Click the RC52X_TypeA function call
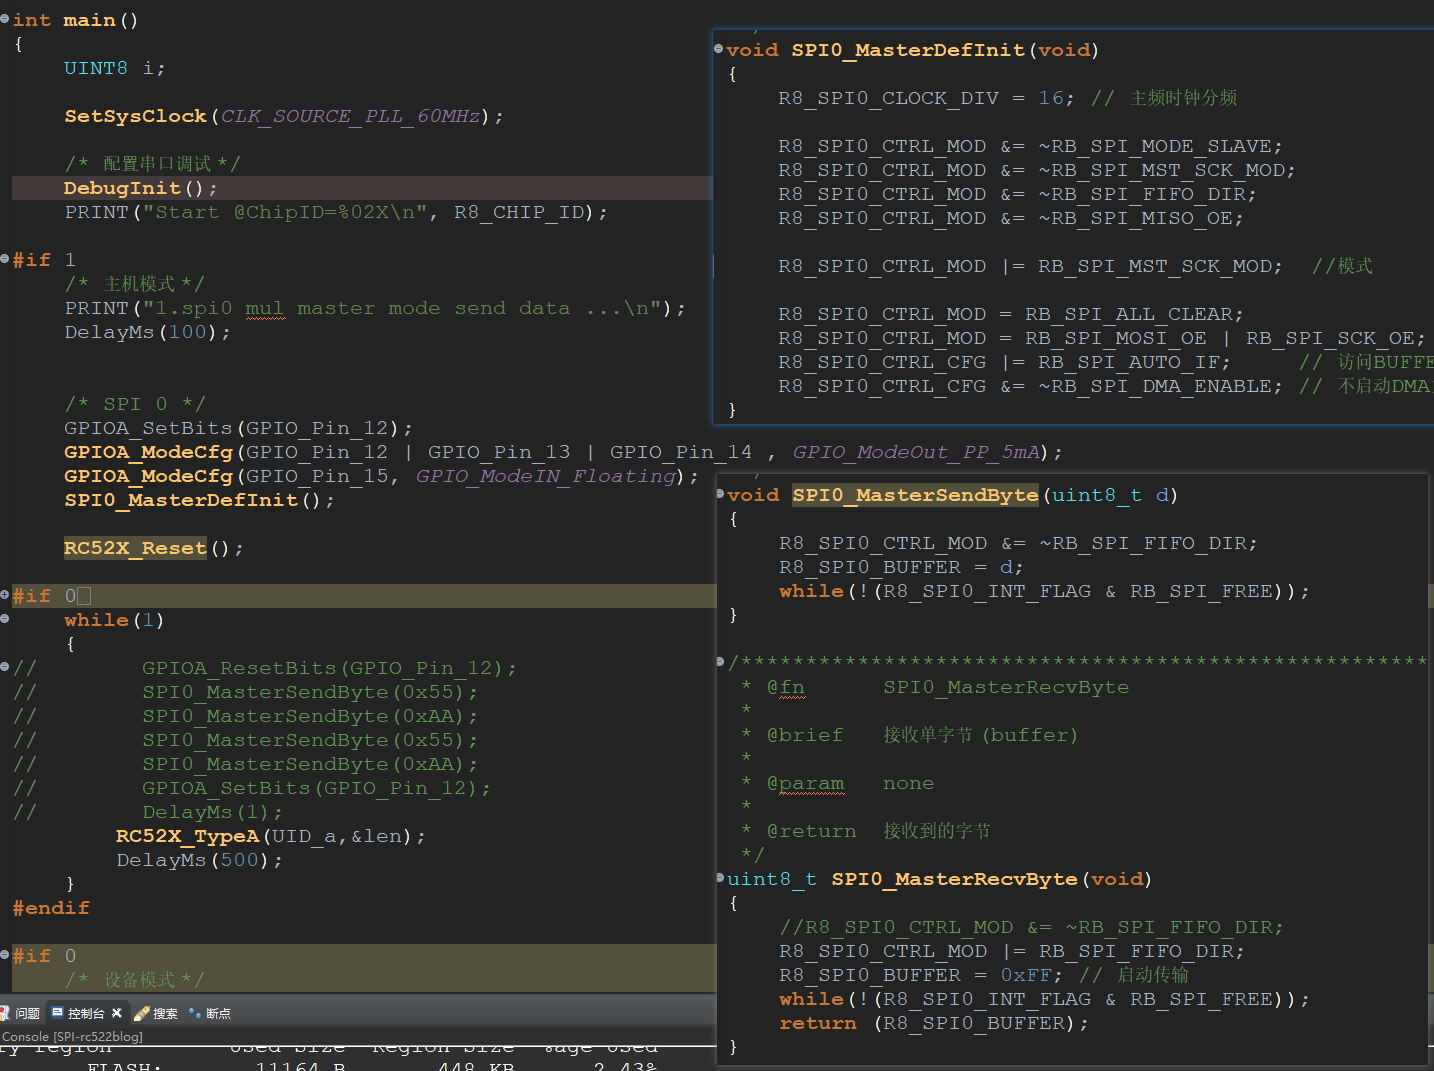The height and width of the screenshot is (1071, 1434). point(187,836)
